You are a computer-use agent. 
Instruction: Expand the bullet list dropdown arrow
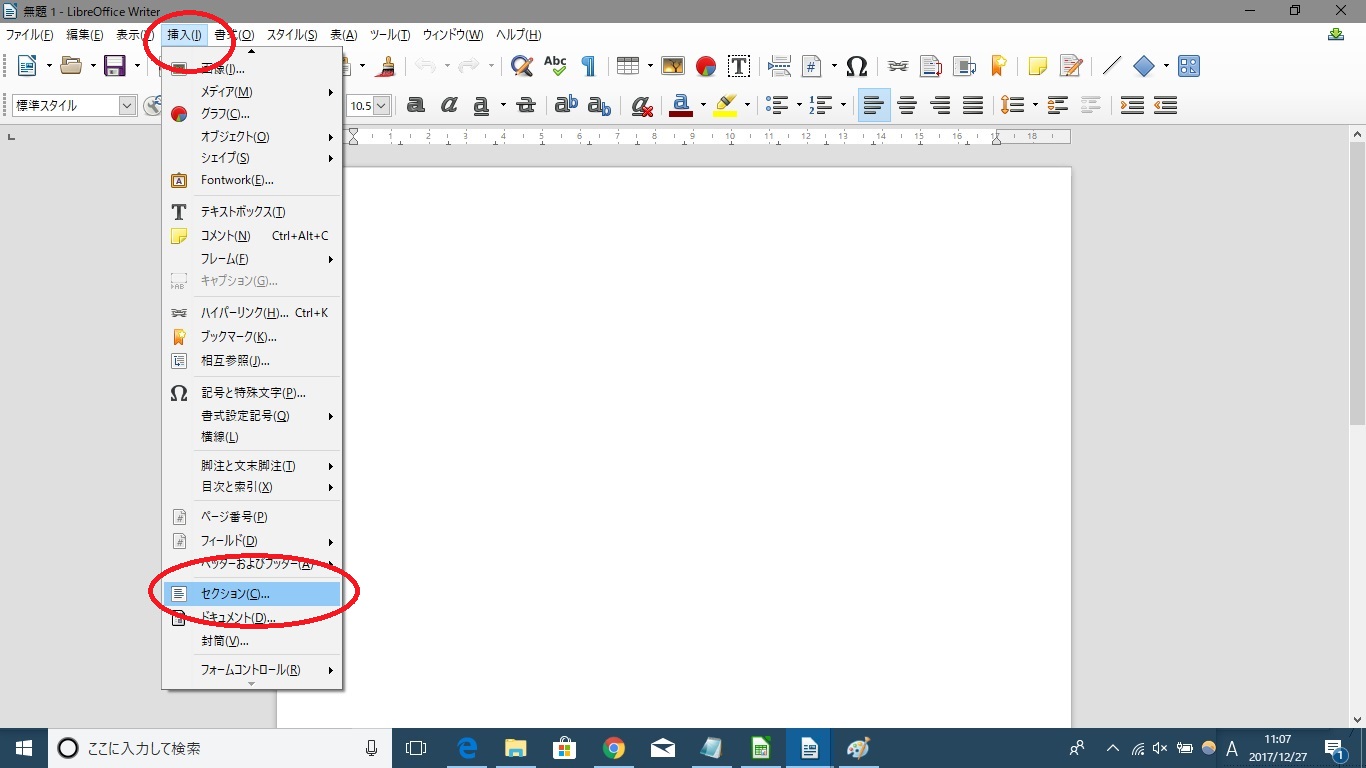click(x=799, y=105)
